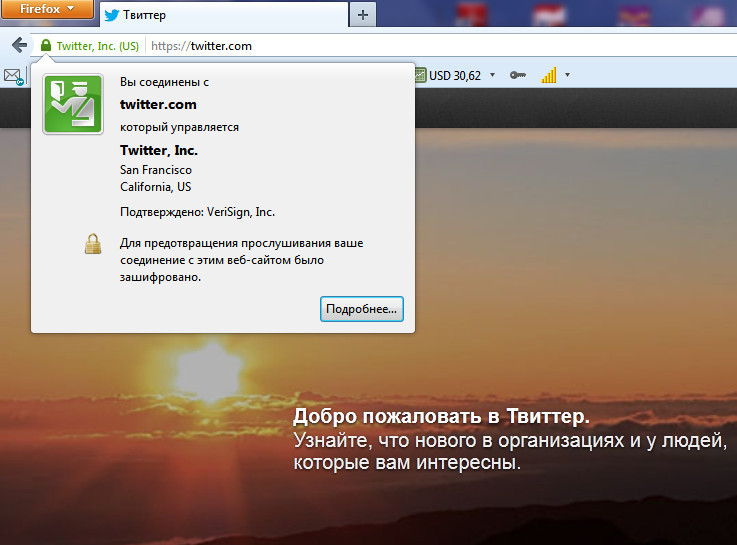Open a new tab with plus button
Viewport: 737px width, 545px height.
point(363,14)
